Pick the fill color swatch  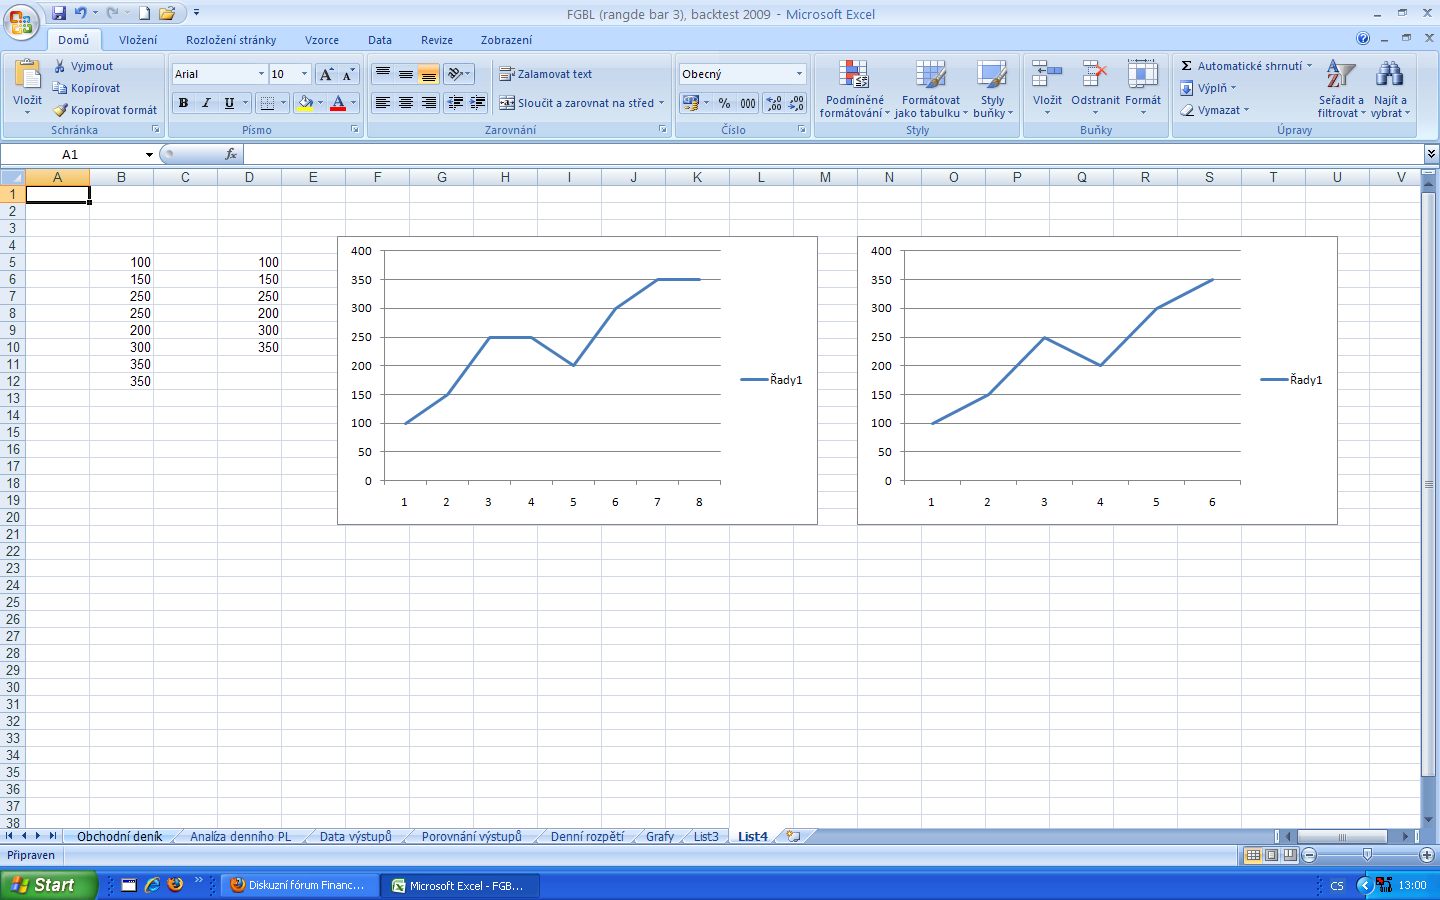(x=305, y=103)
